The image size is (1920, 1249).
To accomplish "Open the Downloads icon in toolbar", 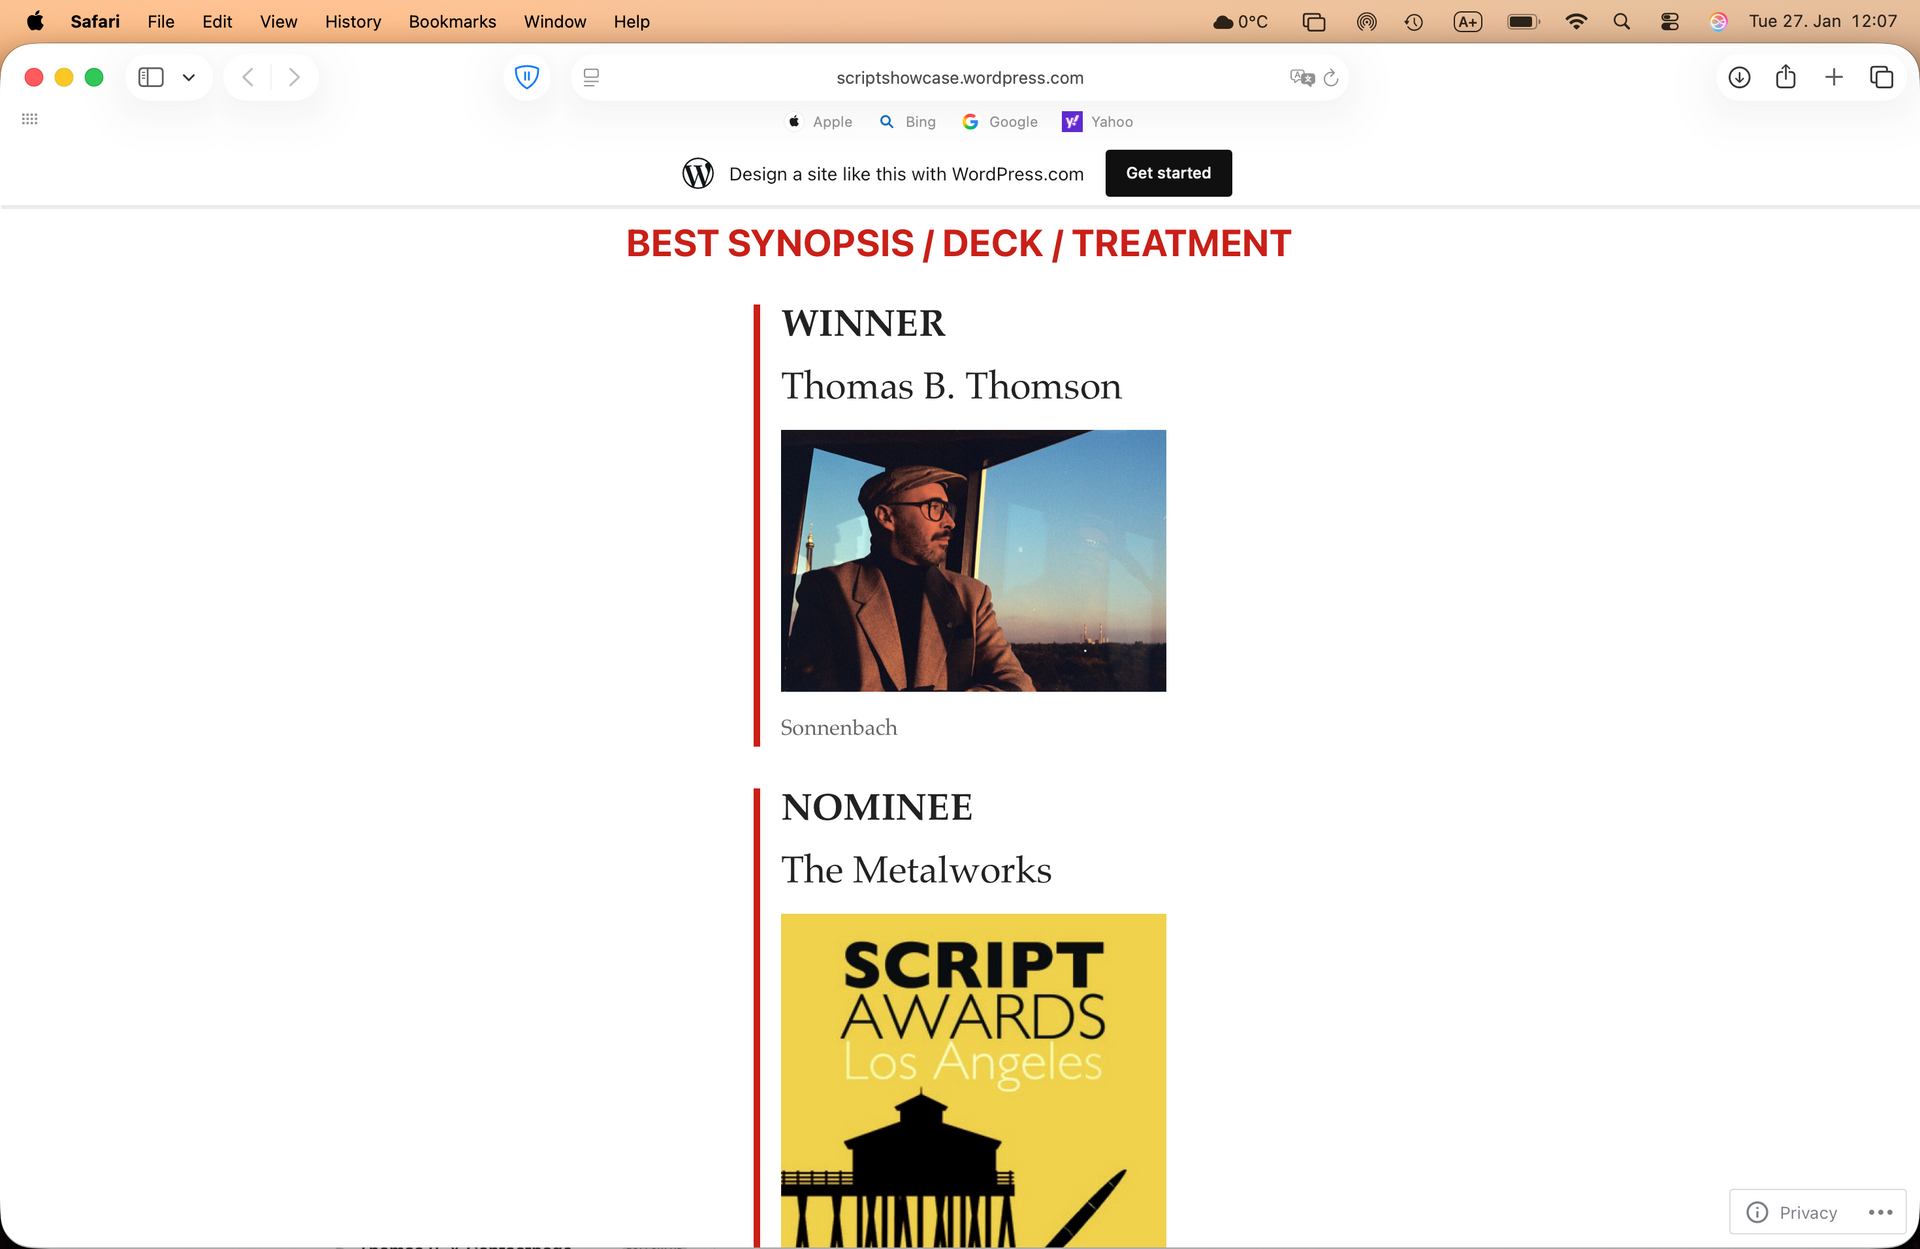I will (x=1739, y=77).
